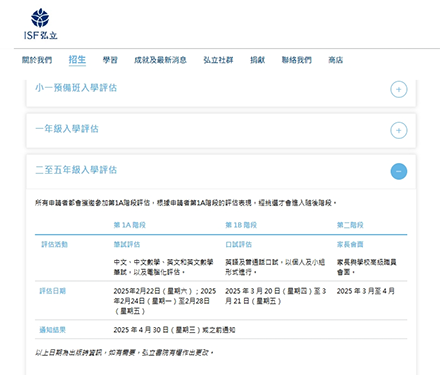Open the 成就及最新消息 menu

click(160, 60)
